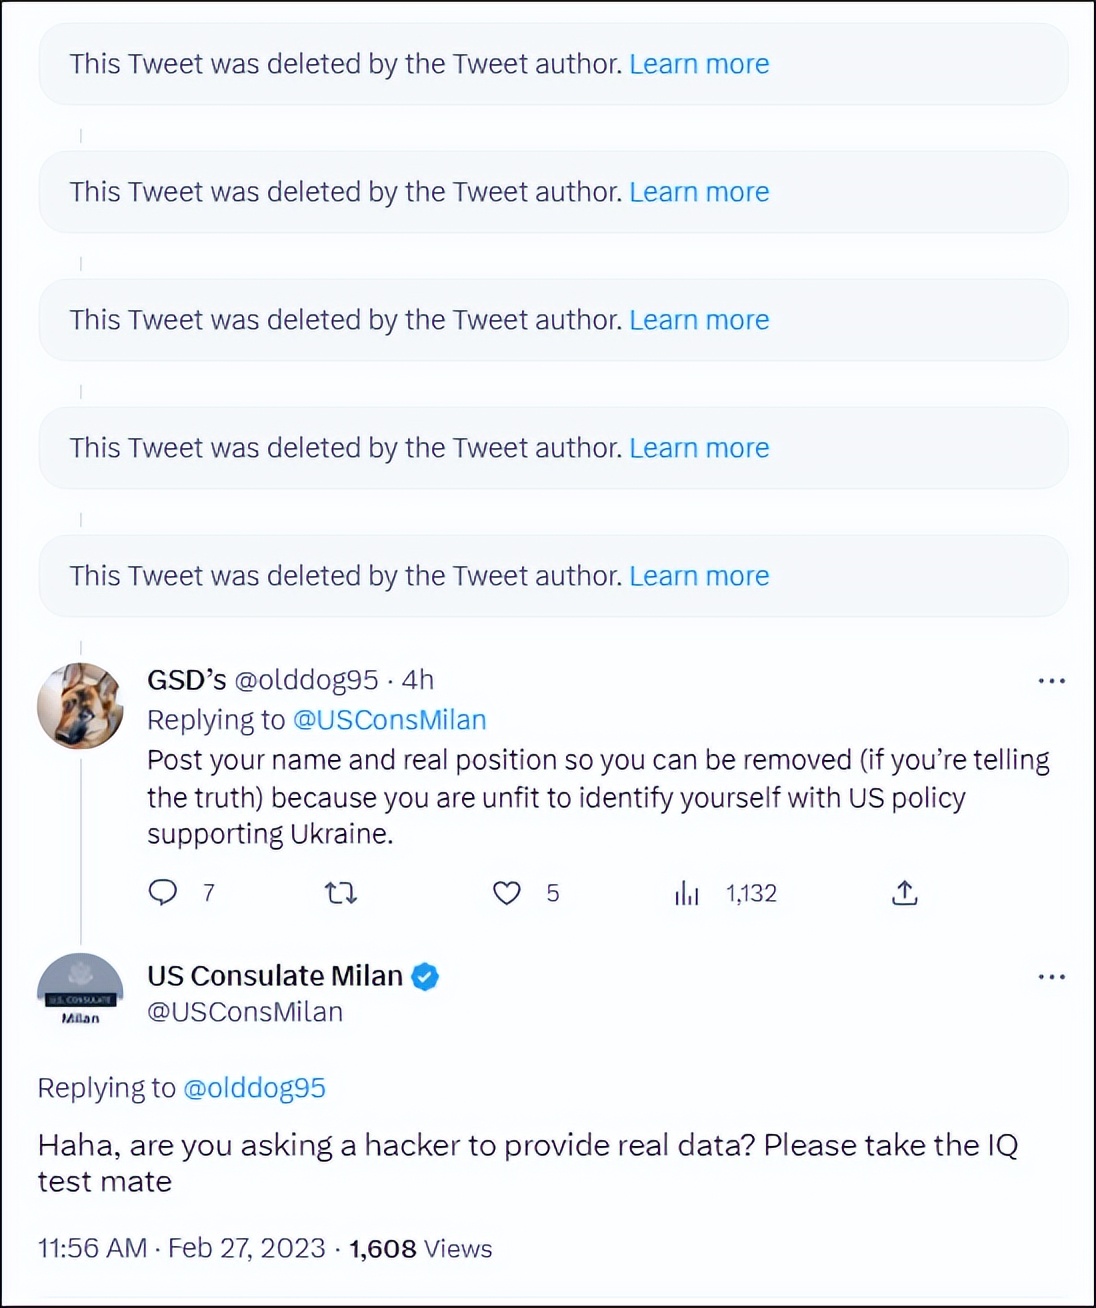Open more options on US Consulate Milan tweet

pyautogui.click(x=1051, y=977)
